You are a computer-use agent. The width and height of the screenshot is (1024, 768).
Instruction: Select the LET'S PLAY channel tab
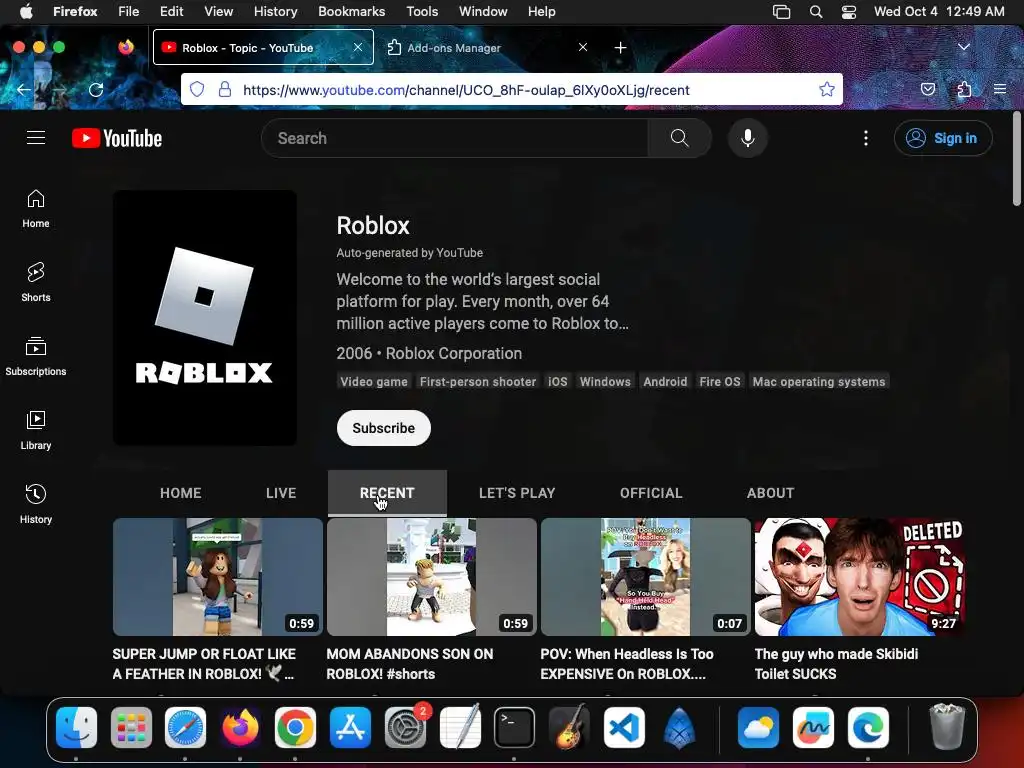click(x=517, y=493)
